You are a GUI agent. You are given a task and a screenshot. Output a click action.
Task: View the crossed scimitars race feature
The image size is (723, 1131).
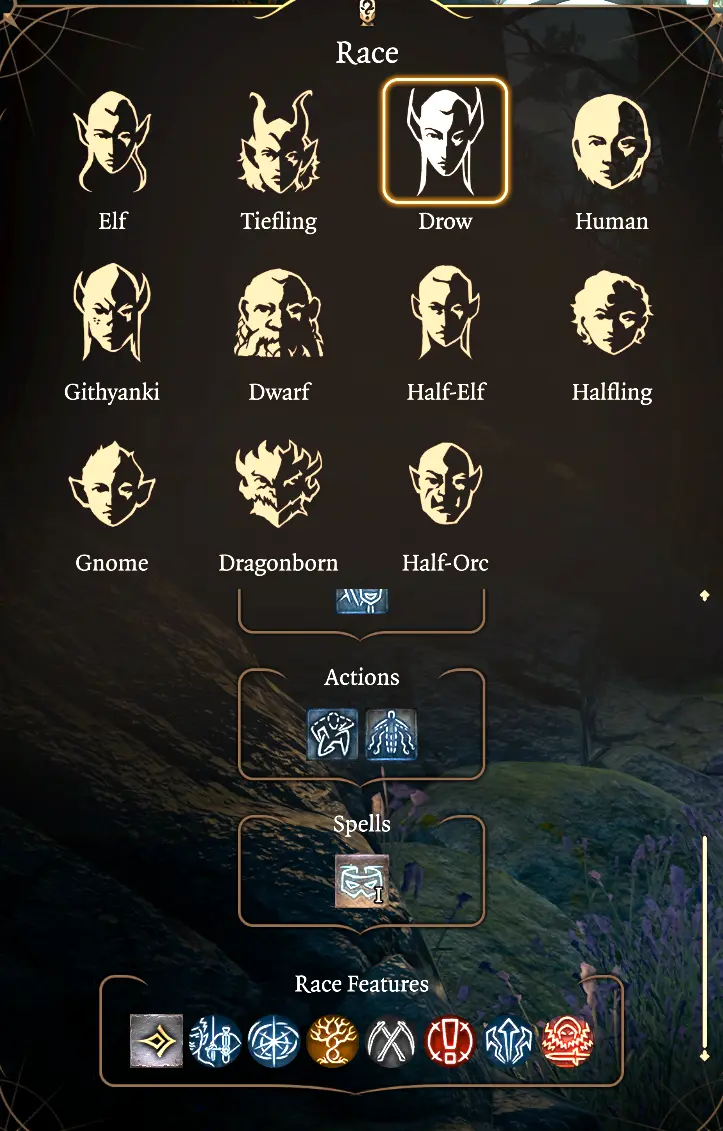click(x=391, y=1041)
